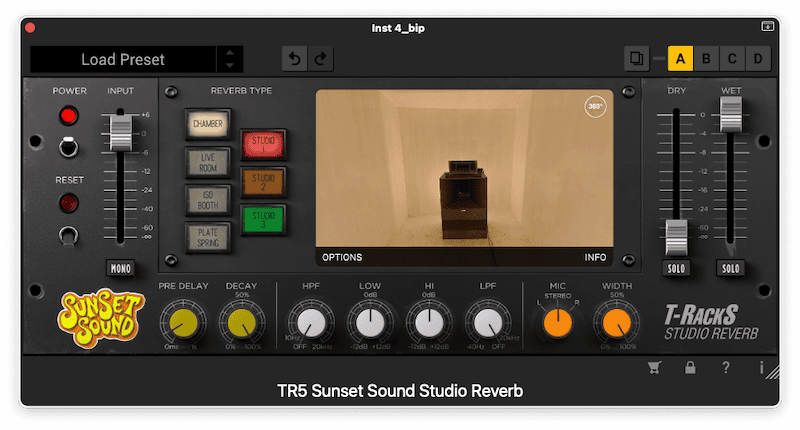Image resolution: width=800 pixels, height=430 pixels.
Task: Click the orange MIC knob
Action: 558,323
